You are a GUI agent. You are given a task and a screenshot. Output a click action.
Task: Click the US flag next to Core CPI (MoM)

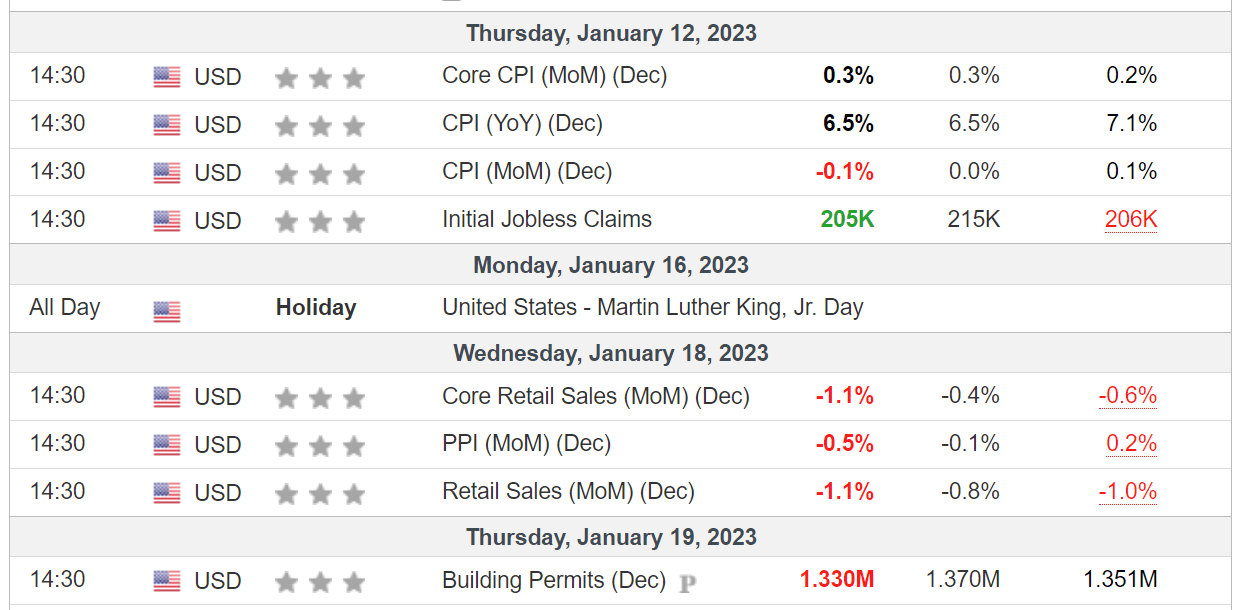point(167,77)
